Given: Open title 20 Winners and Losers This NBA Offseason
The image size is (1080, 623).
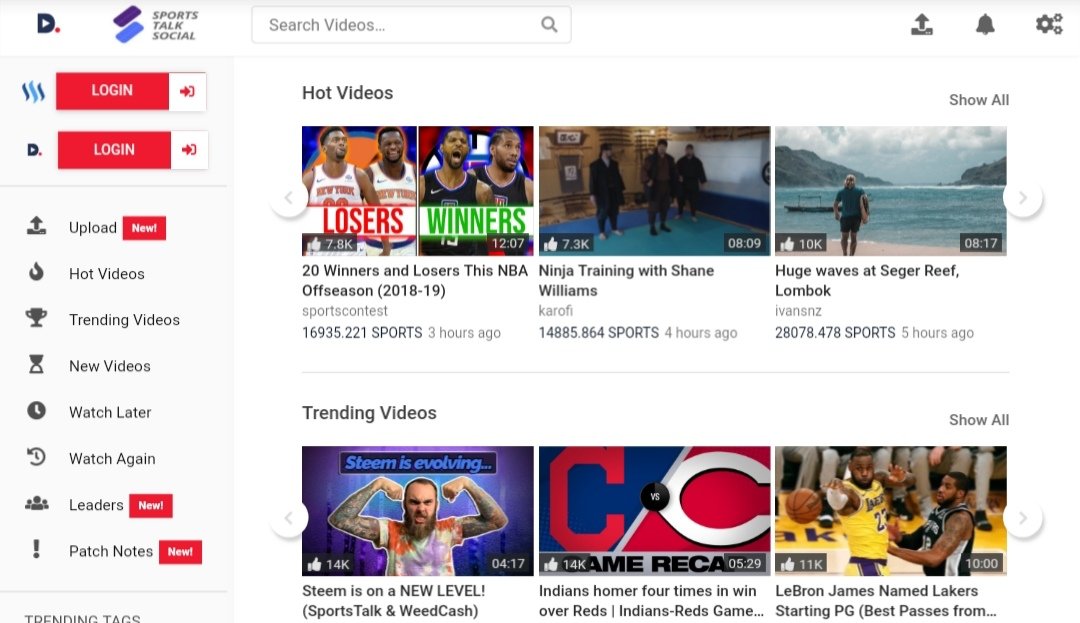Looking at the screenshot, I should (x=415, y=280).
